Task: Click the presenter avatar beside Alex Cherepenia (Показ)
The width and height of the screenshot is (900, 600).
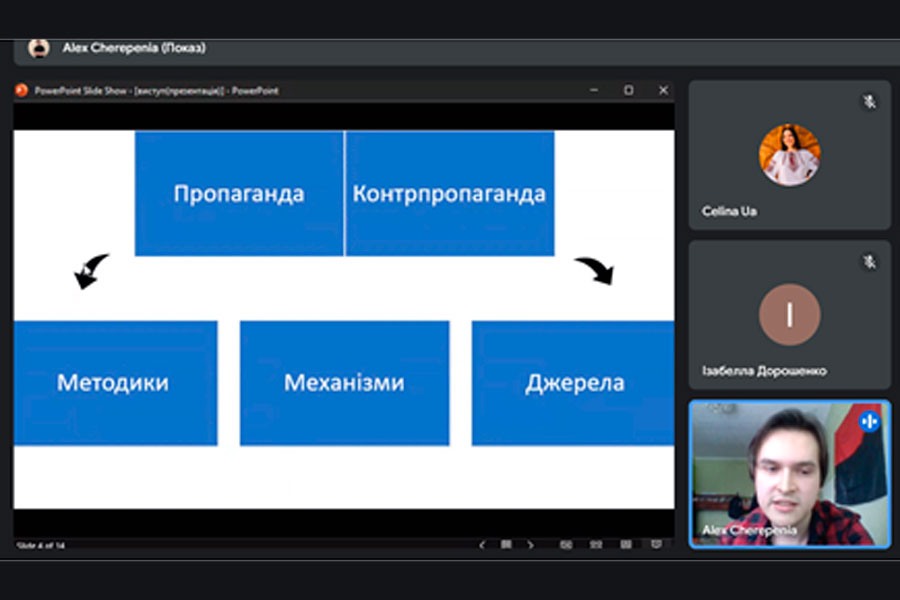Action: (39, 48)
